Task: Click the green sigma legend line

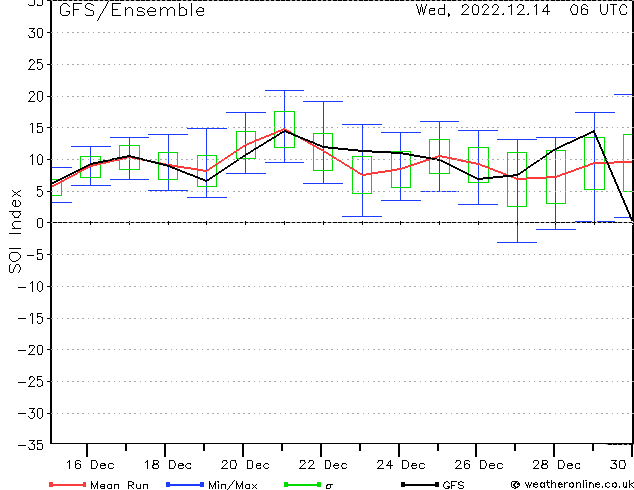Action: [303, 484]
